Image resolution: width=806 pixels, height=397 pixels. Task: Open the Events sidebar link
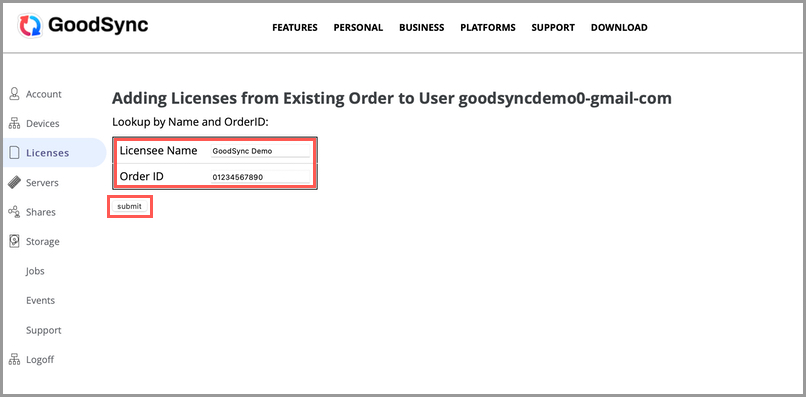pos(40,300)
